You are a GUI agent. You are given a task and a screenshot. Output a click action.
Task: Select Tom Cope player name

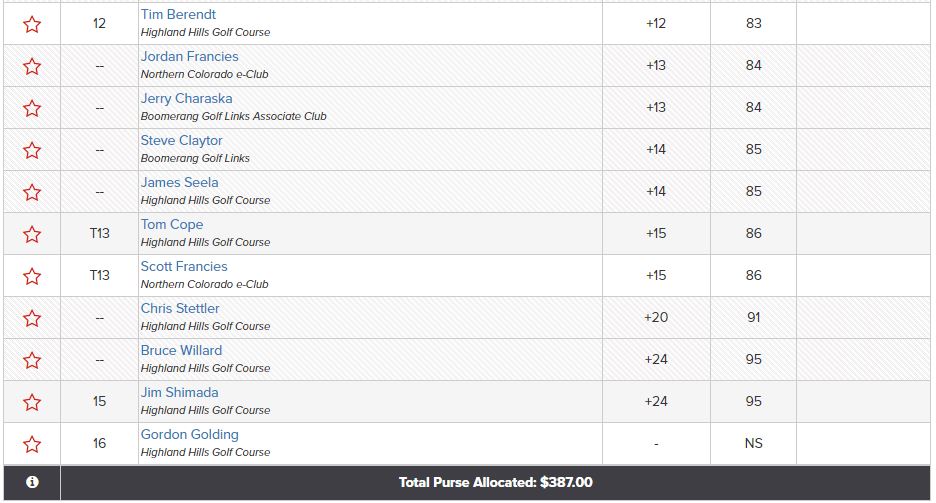click(172, 224)
